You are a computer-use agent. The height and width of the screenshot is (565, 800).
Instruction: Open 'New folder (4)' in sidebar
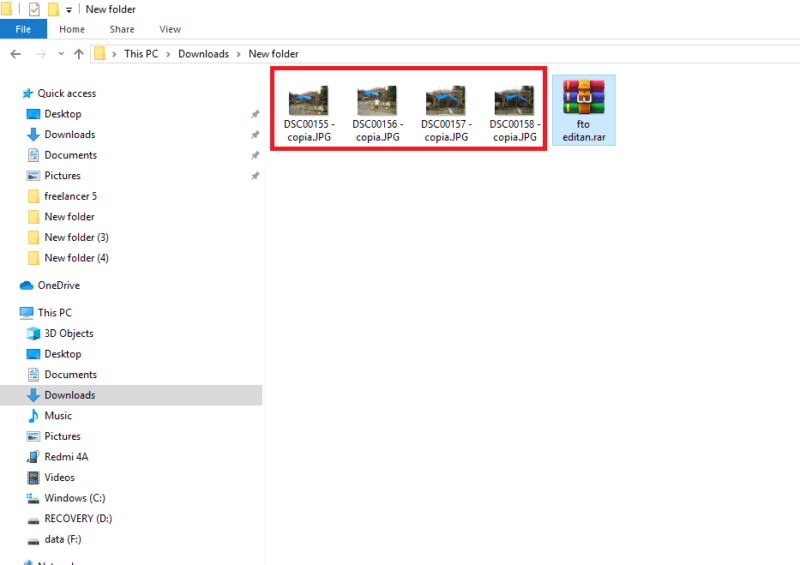pos(76,258)
